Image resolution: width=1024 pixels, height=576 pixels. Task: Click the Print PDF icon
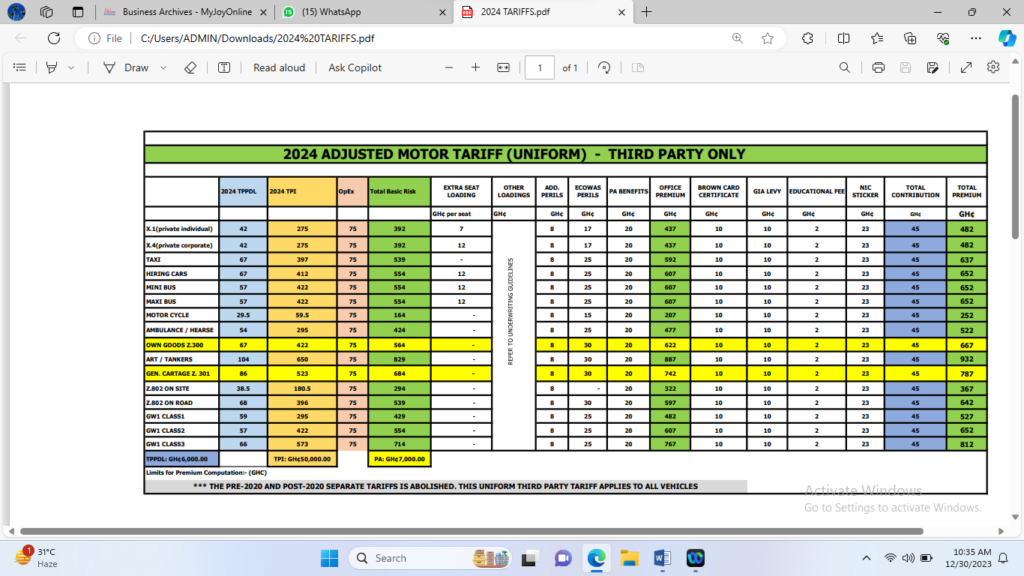click(878, 68)
